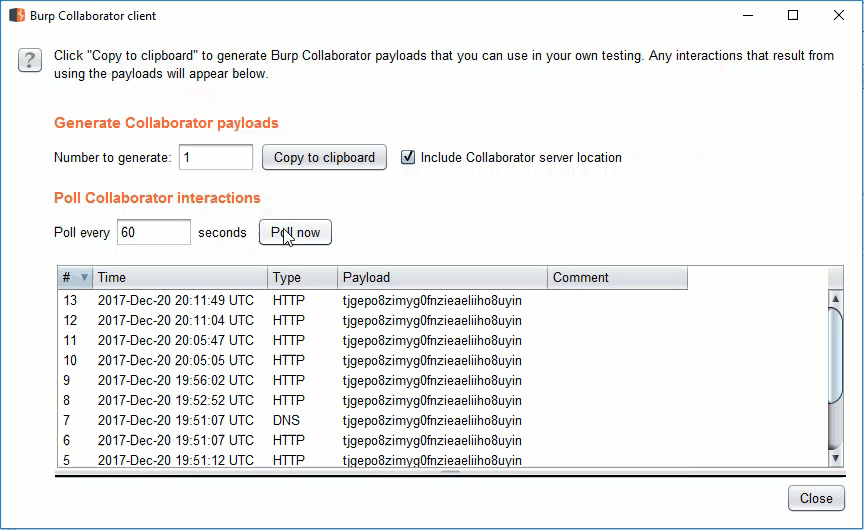
Task: Select interaction row 13
Action: [442, 300]
